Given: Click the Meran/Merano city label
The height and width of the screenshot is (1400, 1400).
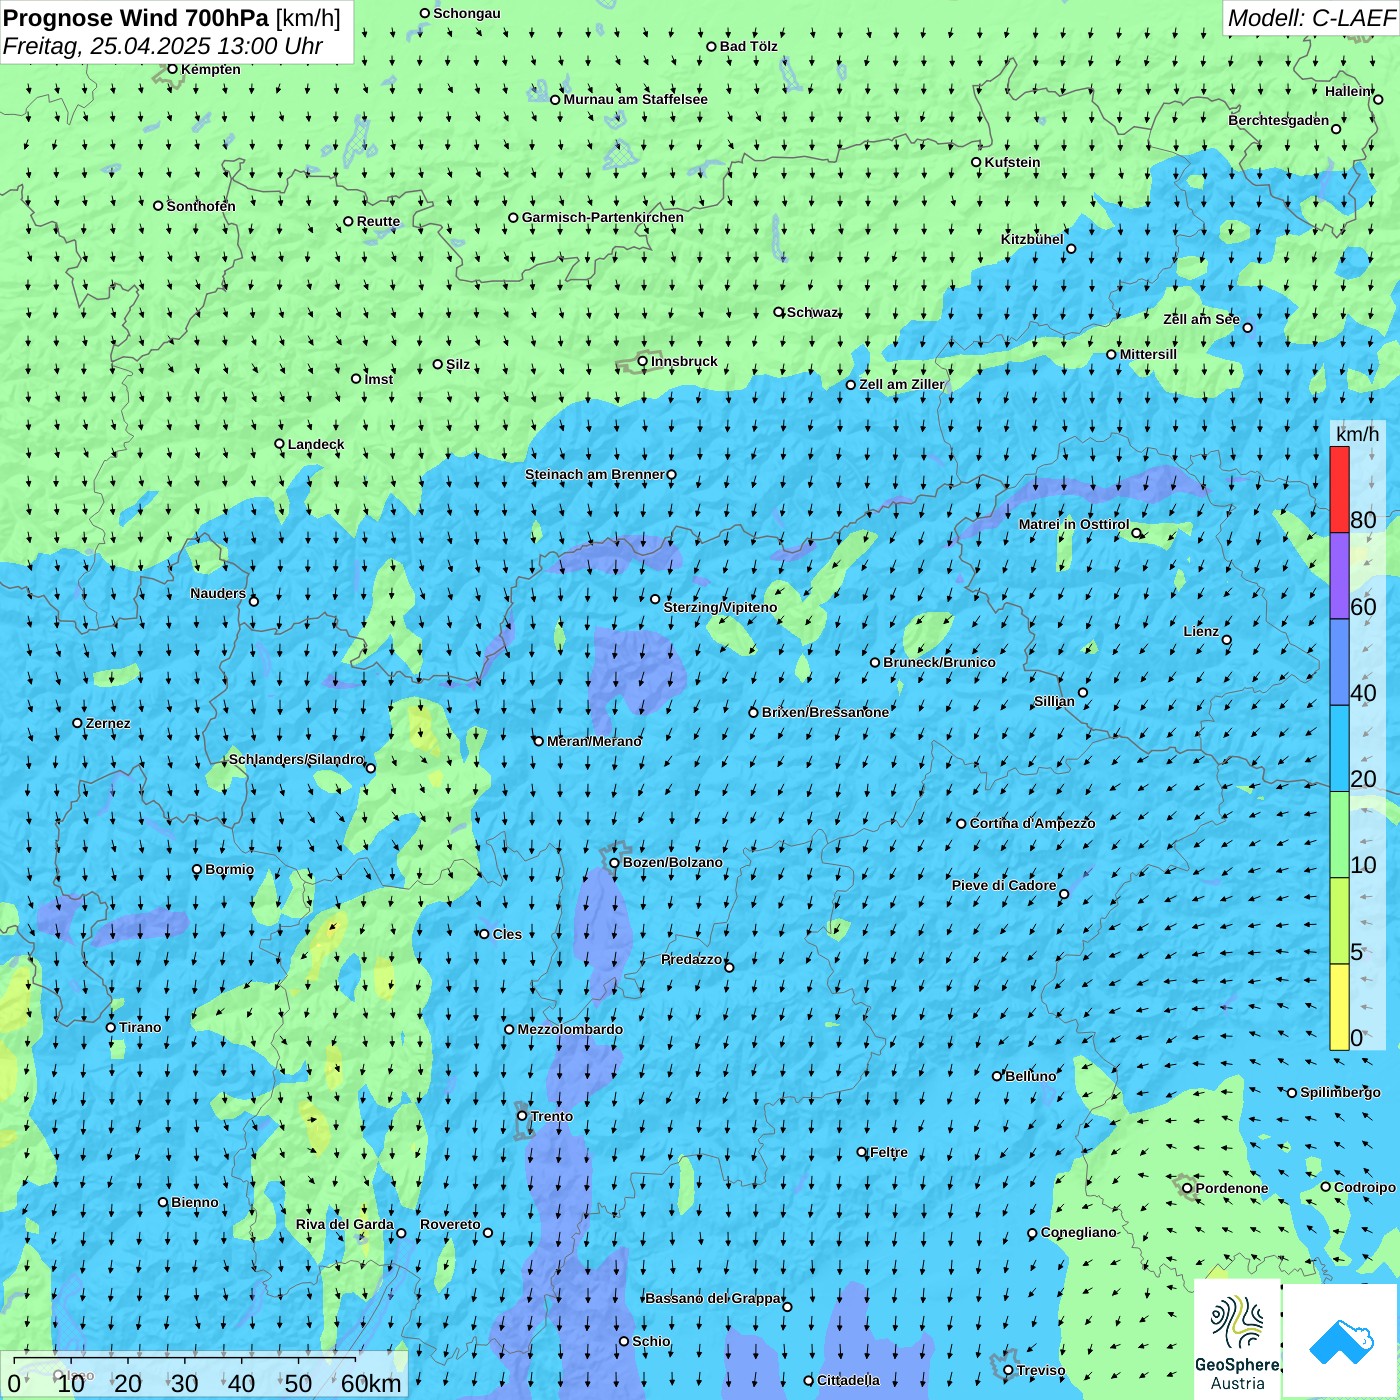Looking at the screenshot, I should (594, 741).
